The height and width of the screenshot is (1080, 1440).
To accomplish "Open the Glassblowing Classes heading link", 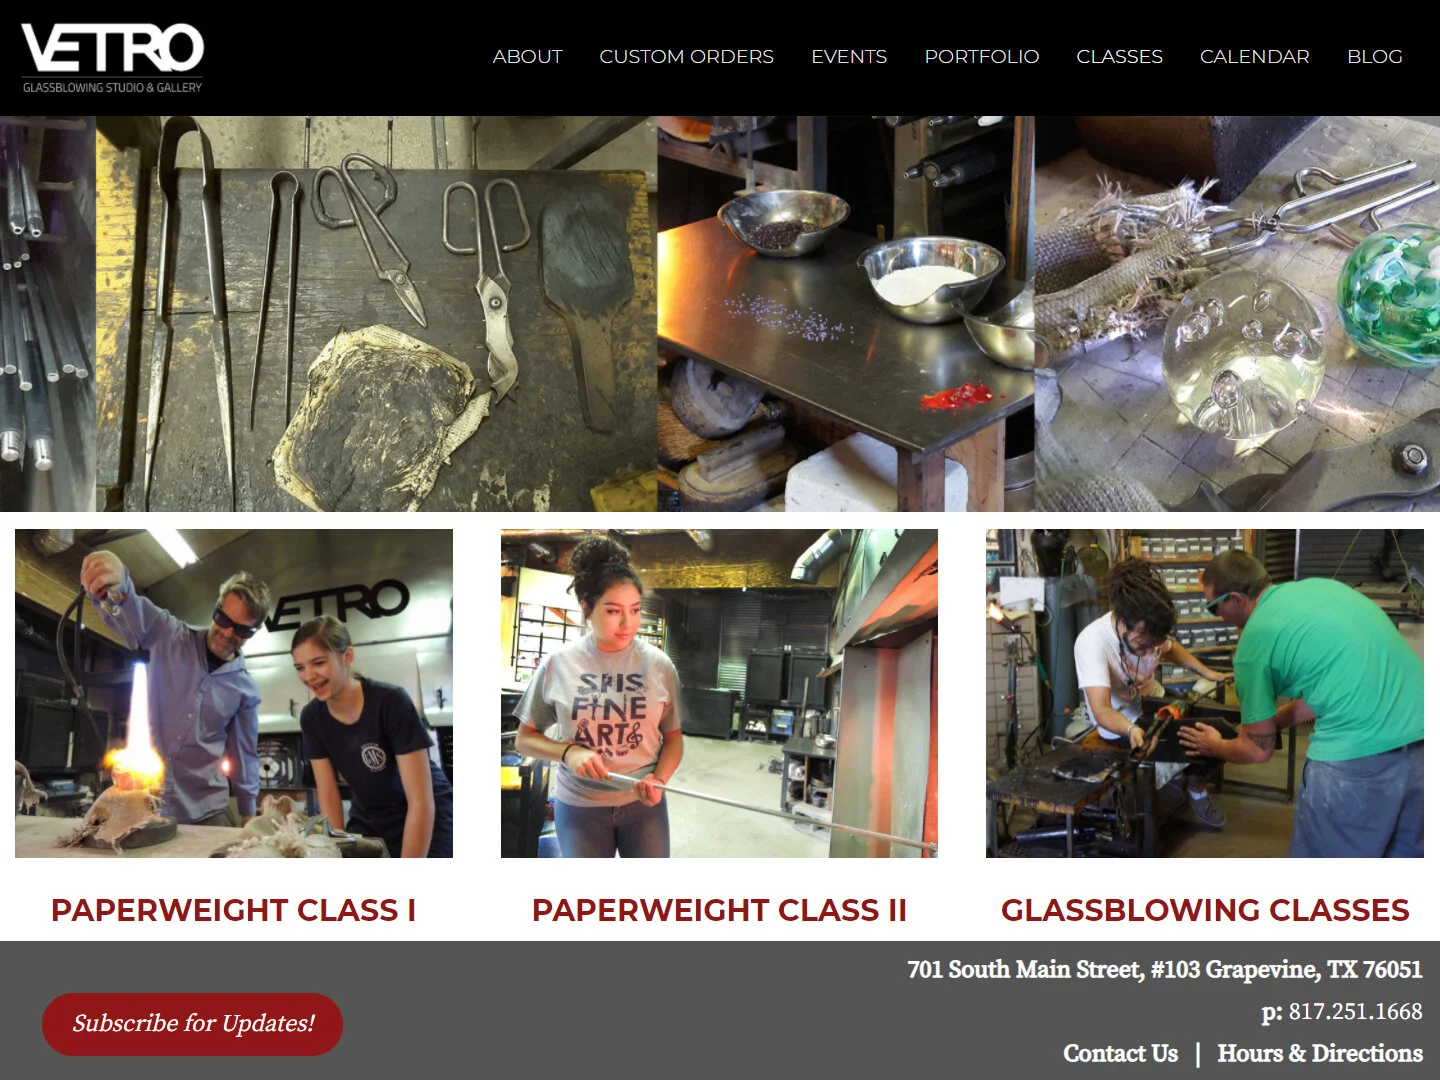I will pyautogui.click(x=1205, y=910).
